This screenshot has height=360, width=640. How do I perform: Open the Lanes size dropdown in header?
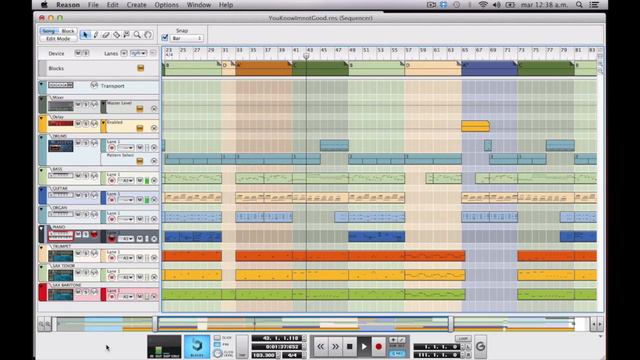pos(138,53)
